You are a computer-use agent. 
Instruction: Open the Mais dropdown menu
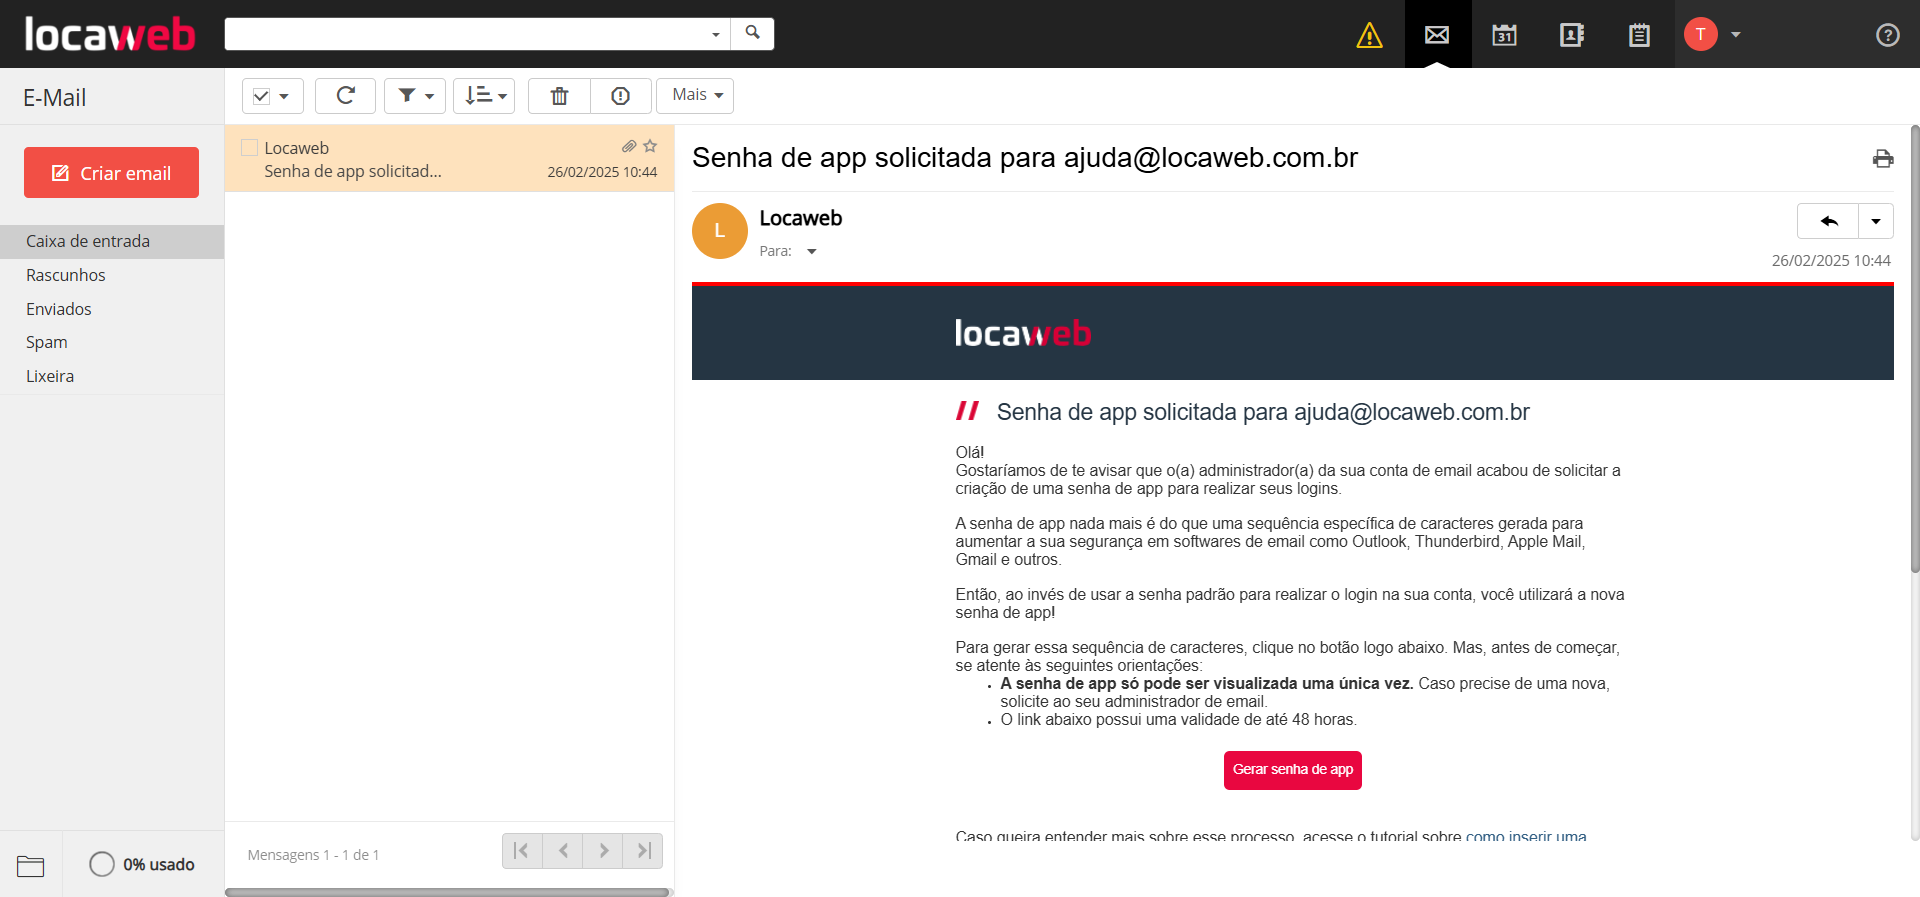pyautogui.click(x=695, y=96)
